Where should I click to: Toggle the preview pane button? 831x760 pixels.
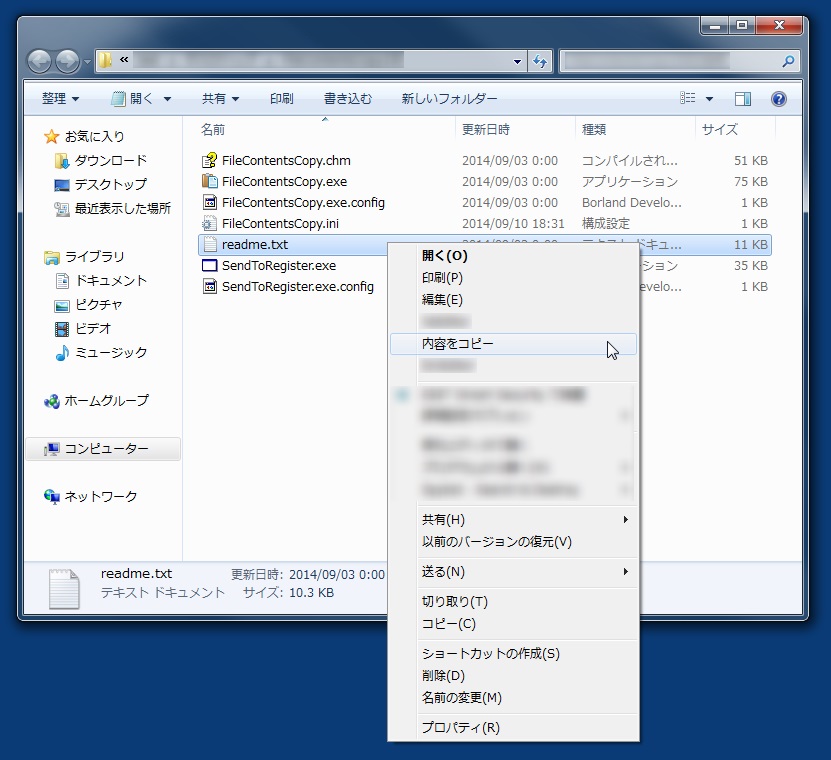742,98
